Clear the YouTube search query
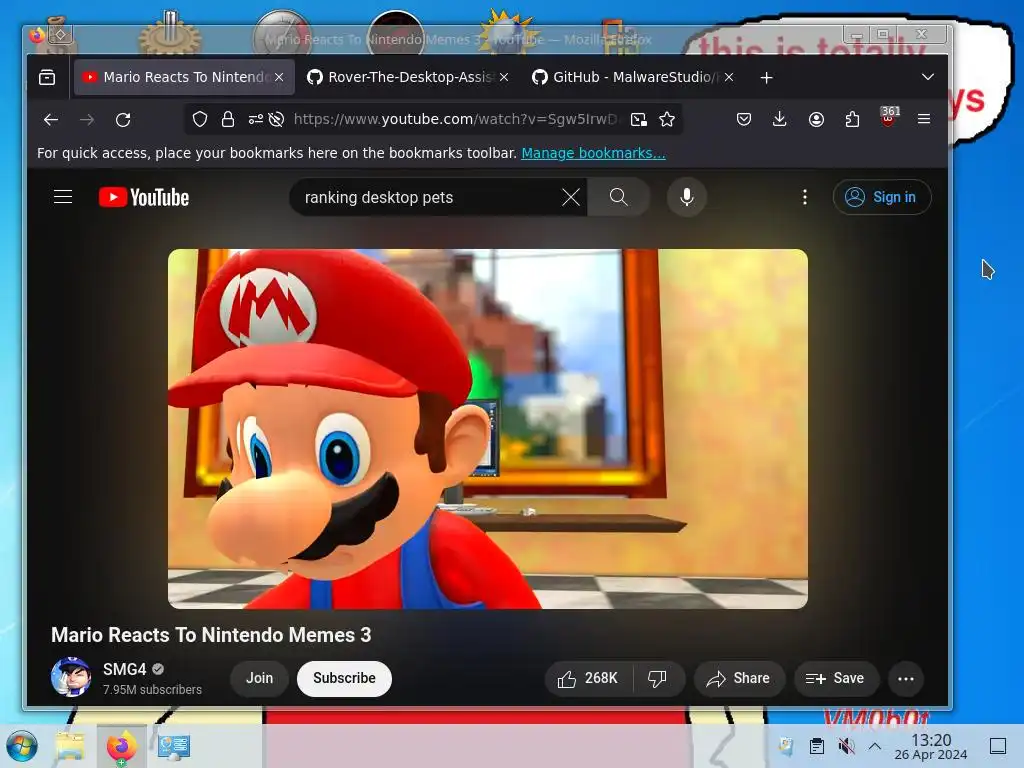 tap(571, 197)
